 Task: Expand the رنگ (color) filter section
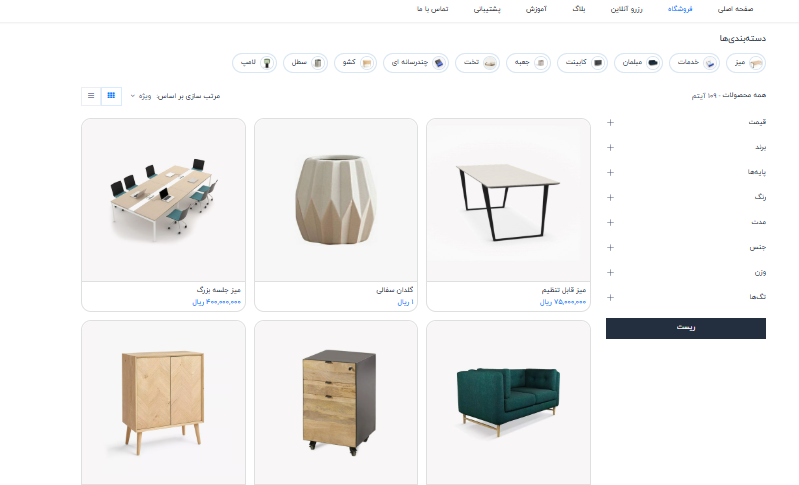[686, 197]
